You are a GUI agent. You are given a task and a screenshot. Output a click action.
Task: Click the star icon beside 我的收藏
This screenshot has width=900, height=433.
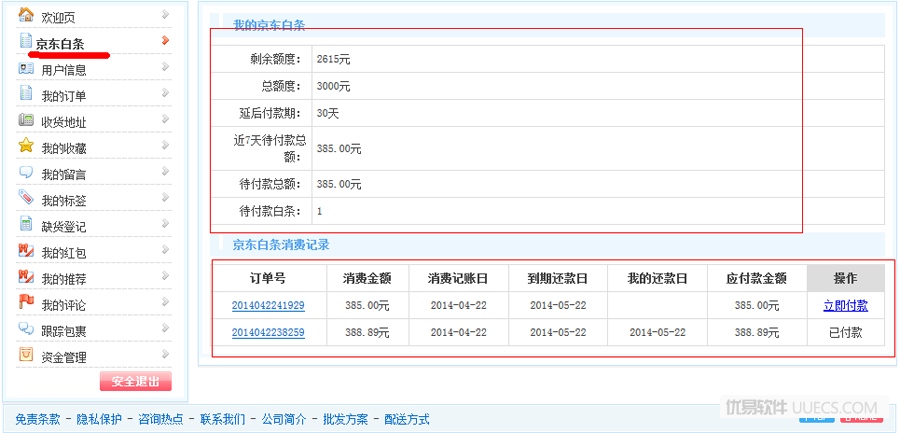click(26, 145)
